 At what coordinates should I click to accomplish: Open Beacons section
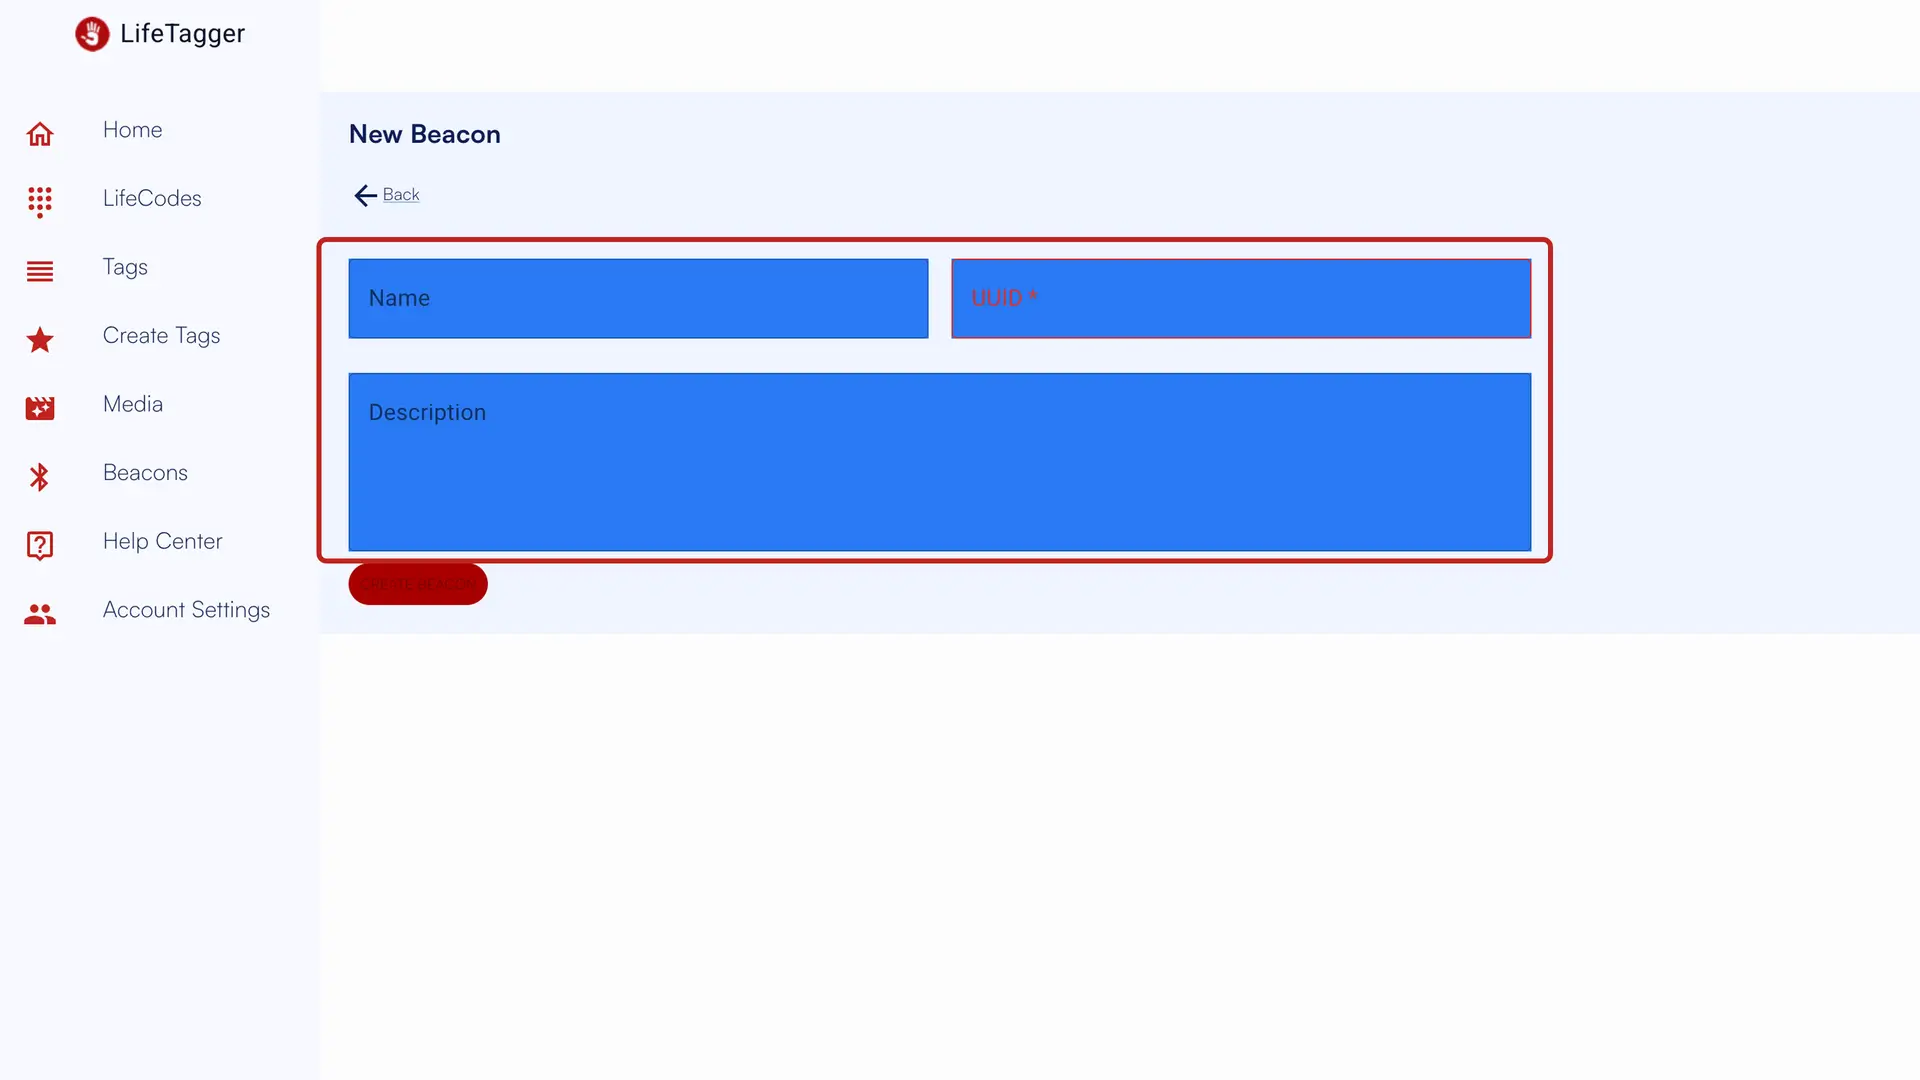click(145, 472)
